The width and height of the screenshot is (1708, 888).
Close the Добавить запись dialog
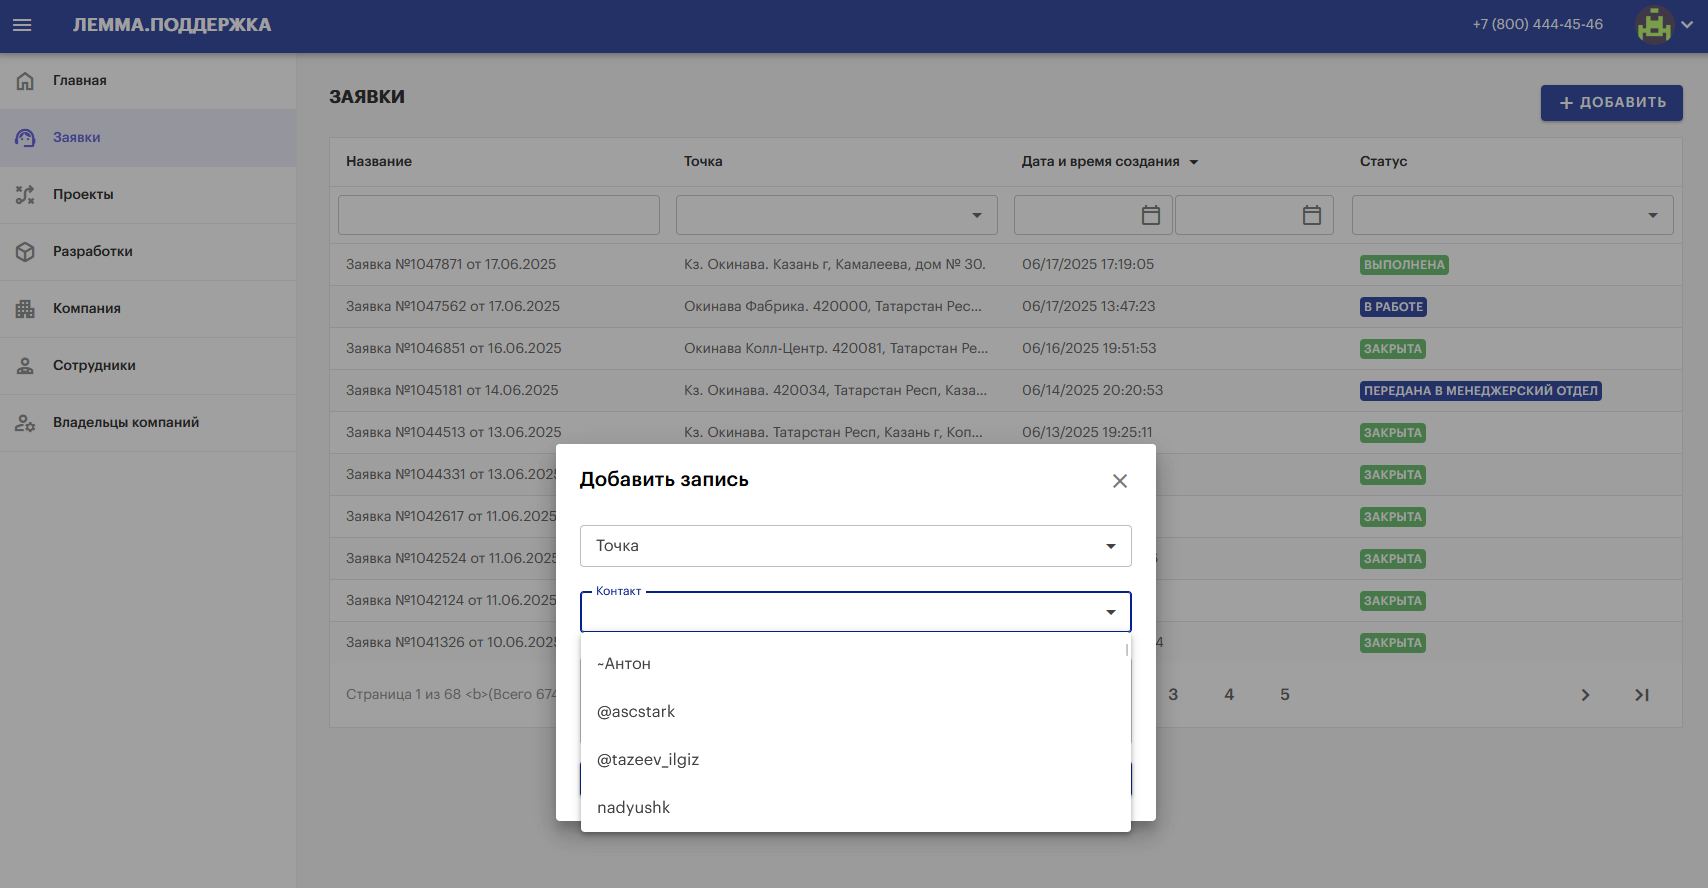tap(1120, 481)
